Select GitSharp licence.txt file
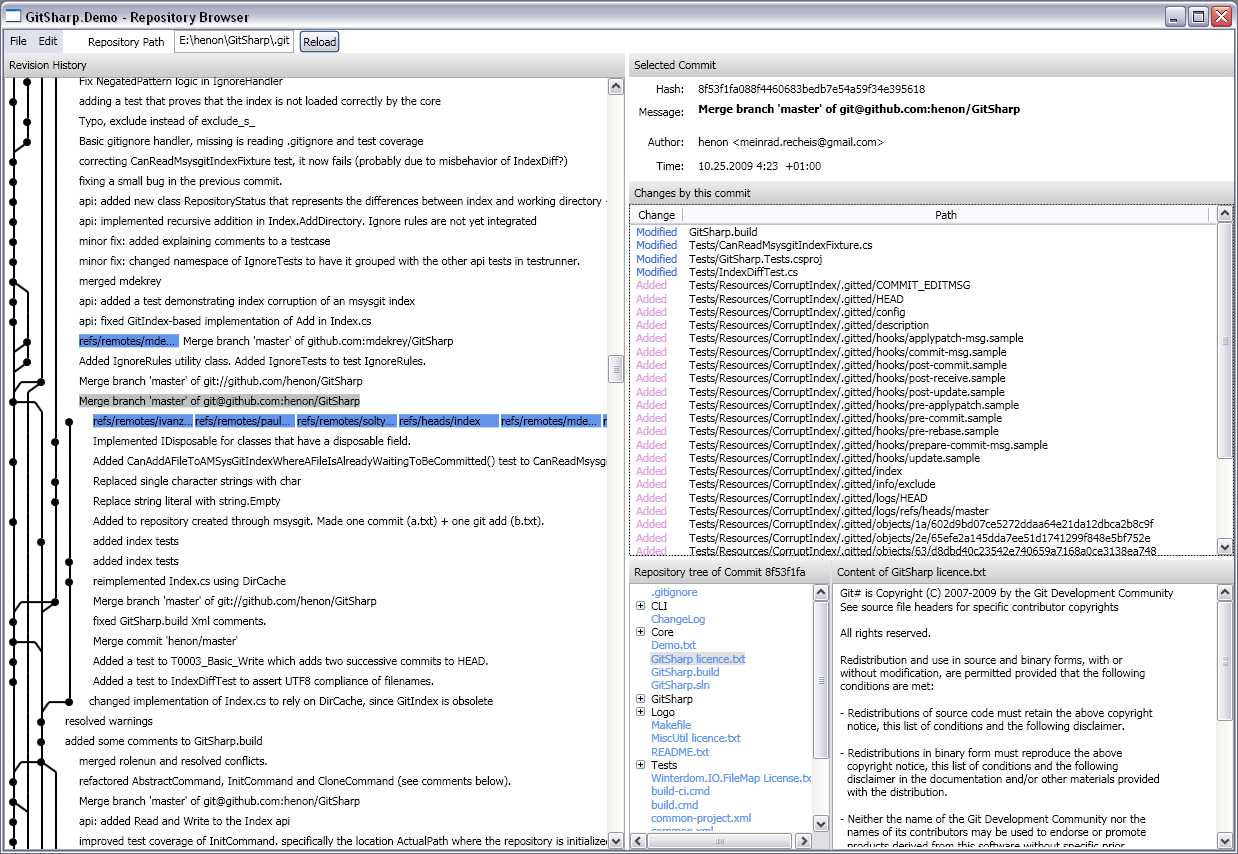 [x=698, y=659]
